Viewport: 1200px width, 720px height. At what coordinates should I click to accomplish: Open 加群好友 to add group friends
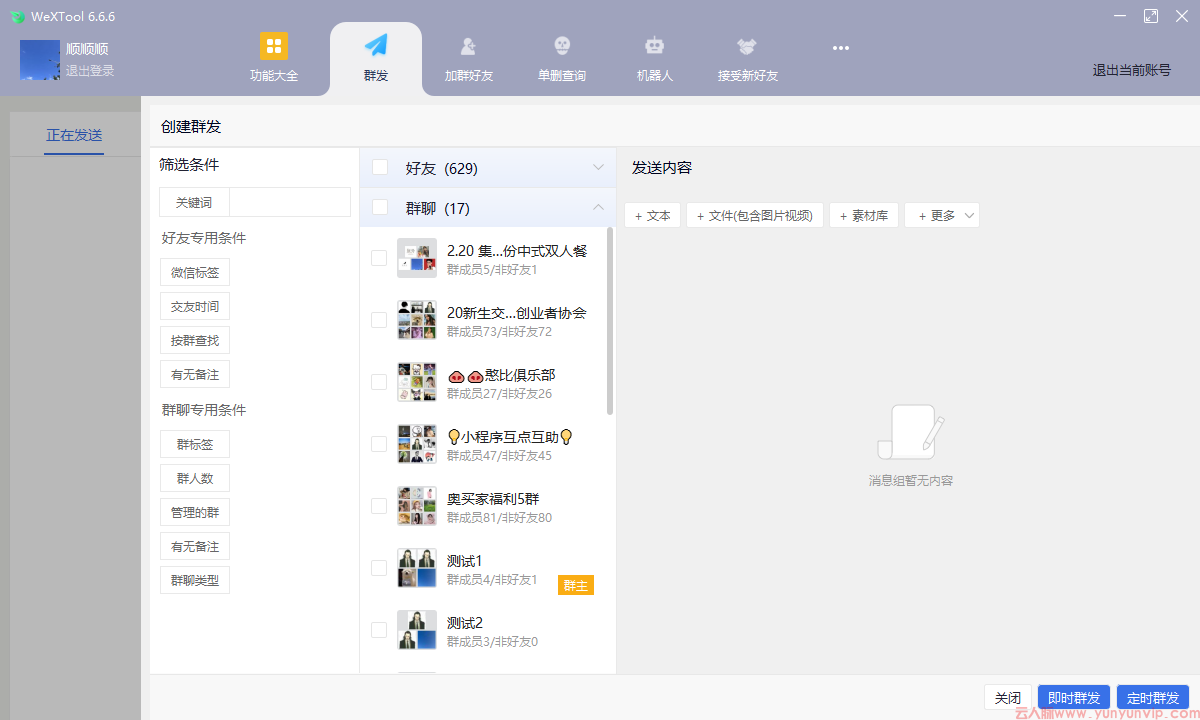coord(467,57)
